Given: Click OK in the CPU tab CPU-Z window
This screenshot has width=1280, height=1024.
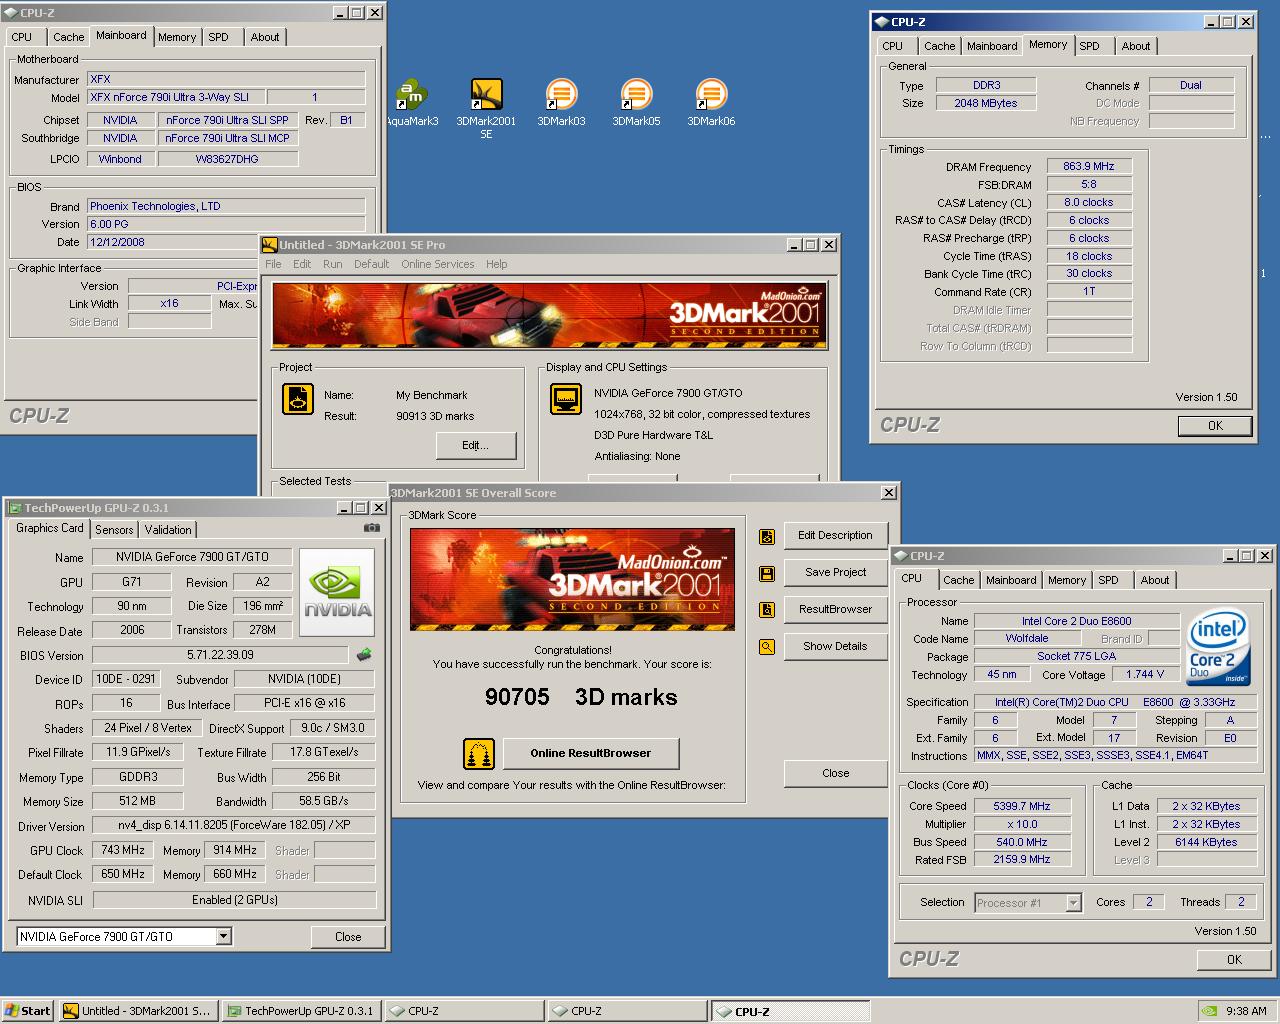Looking at the screenshot, I should [1234, 959].
